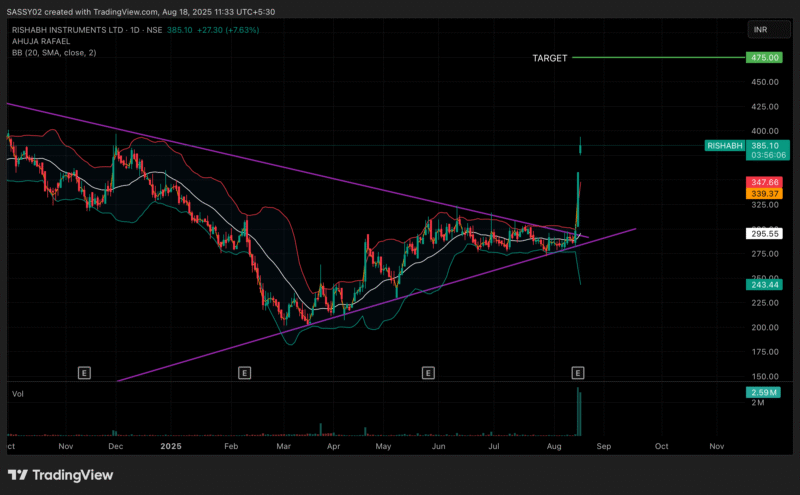
Task: Click the earnings marker above late May
Action: tap(428, 373)
